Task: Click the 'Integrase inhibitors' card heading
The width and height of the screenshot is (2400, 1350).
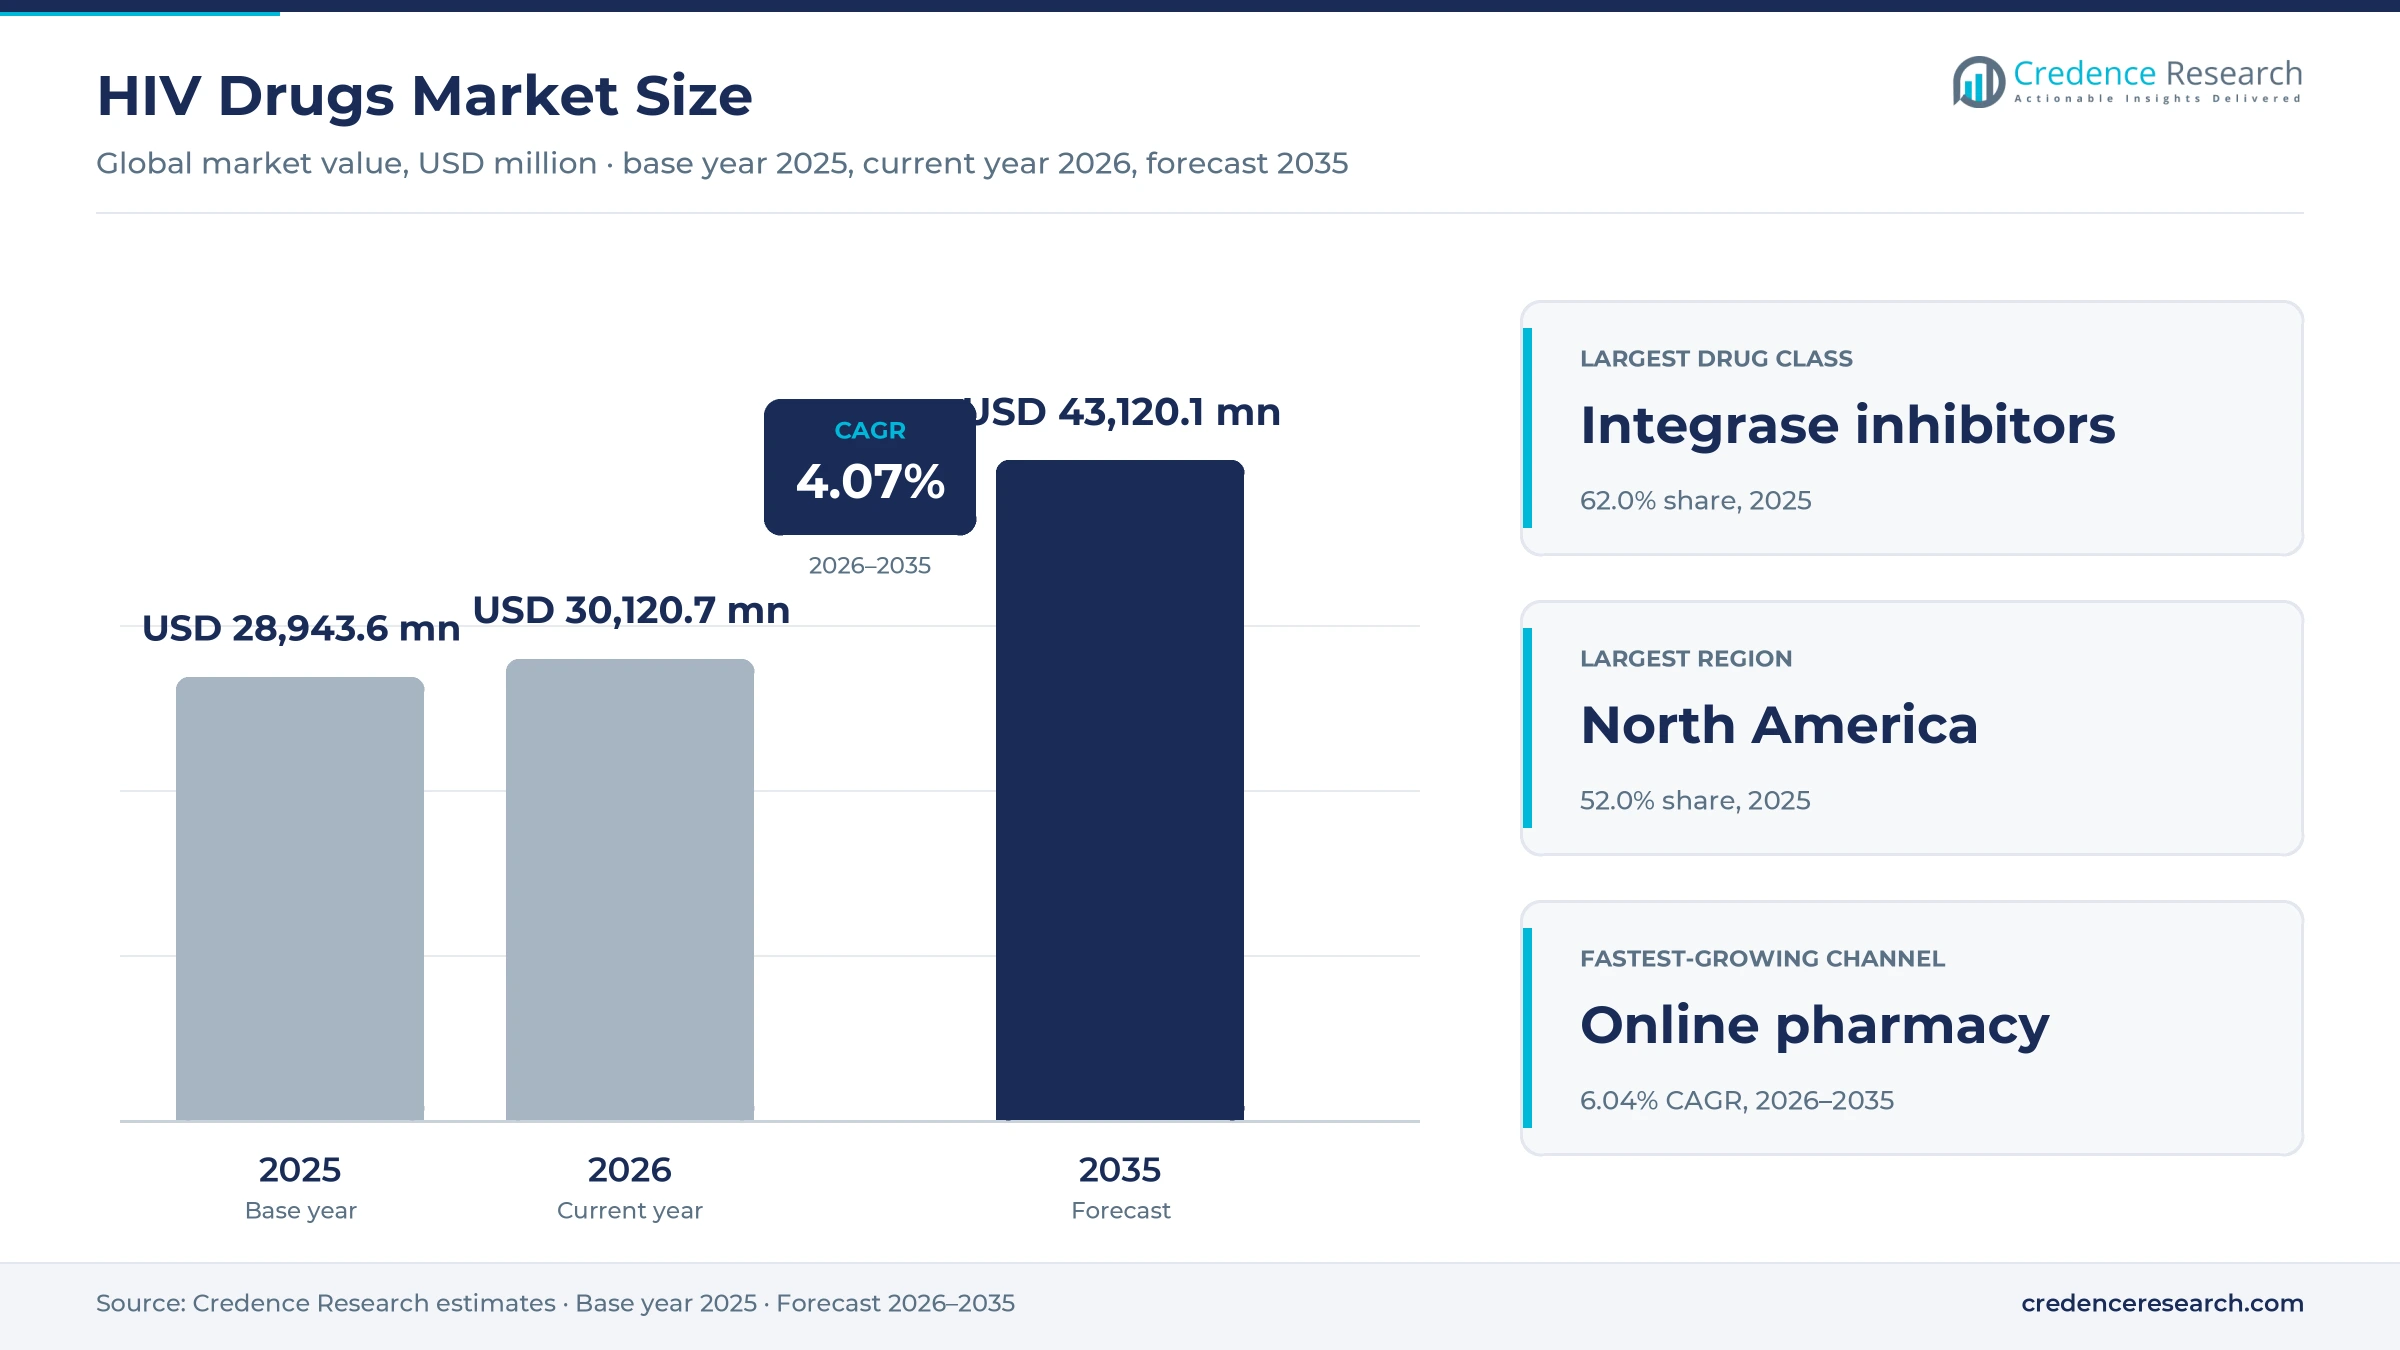Action: click(x=1848, y=425)
